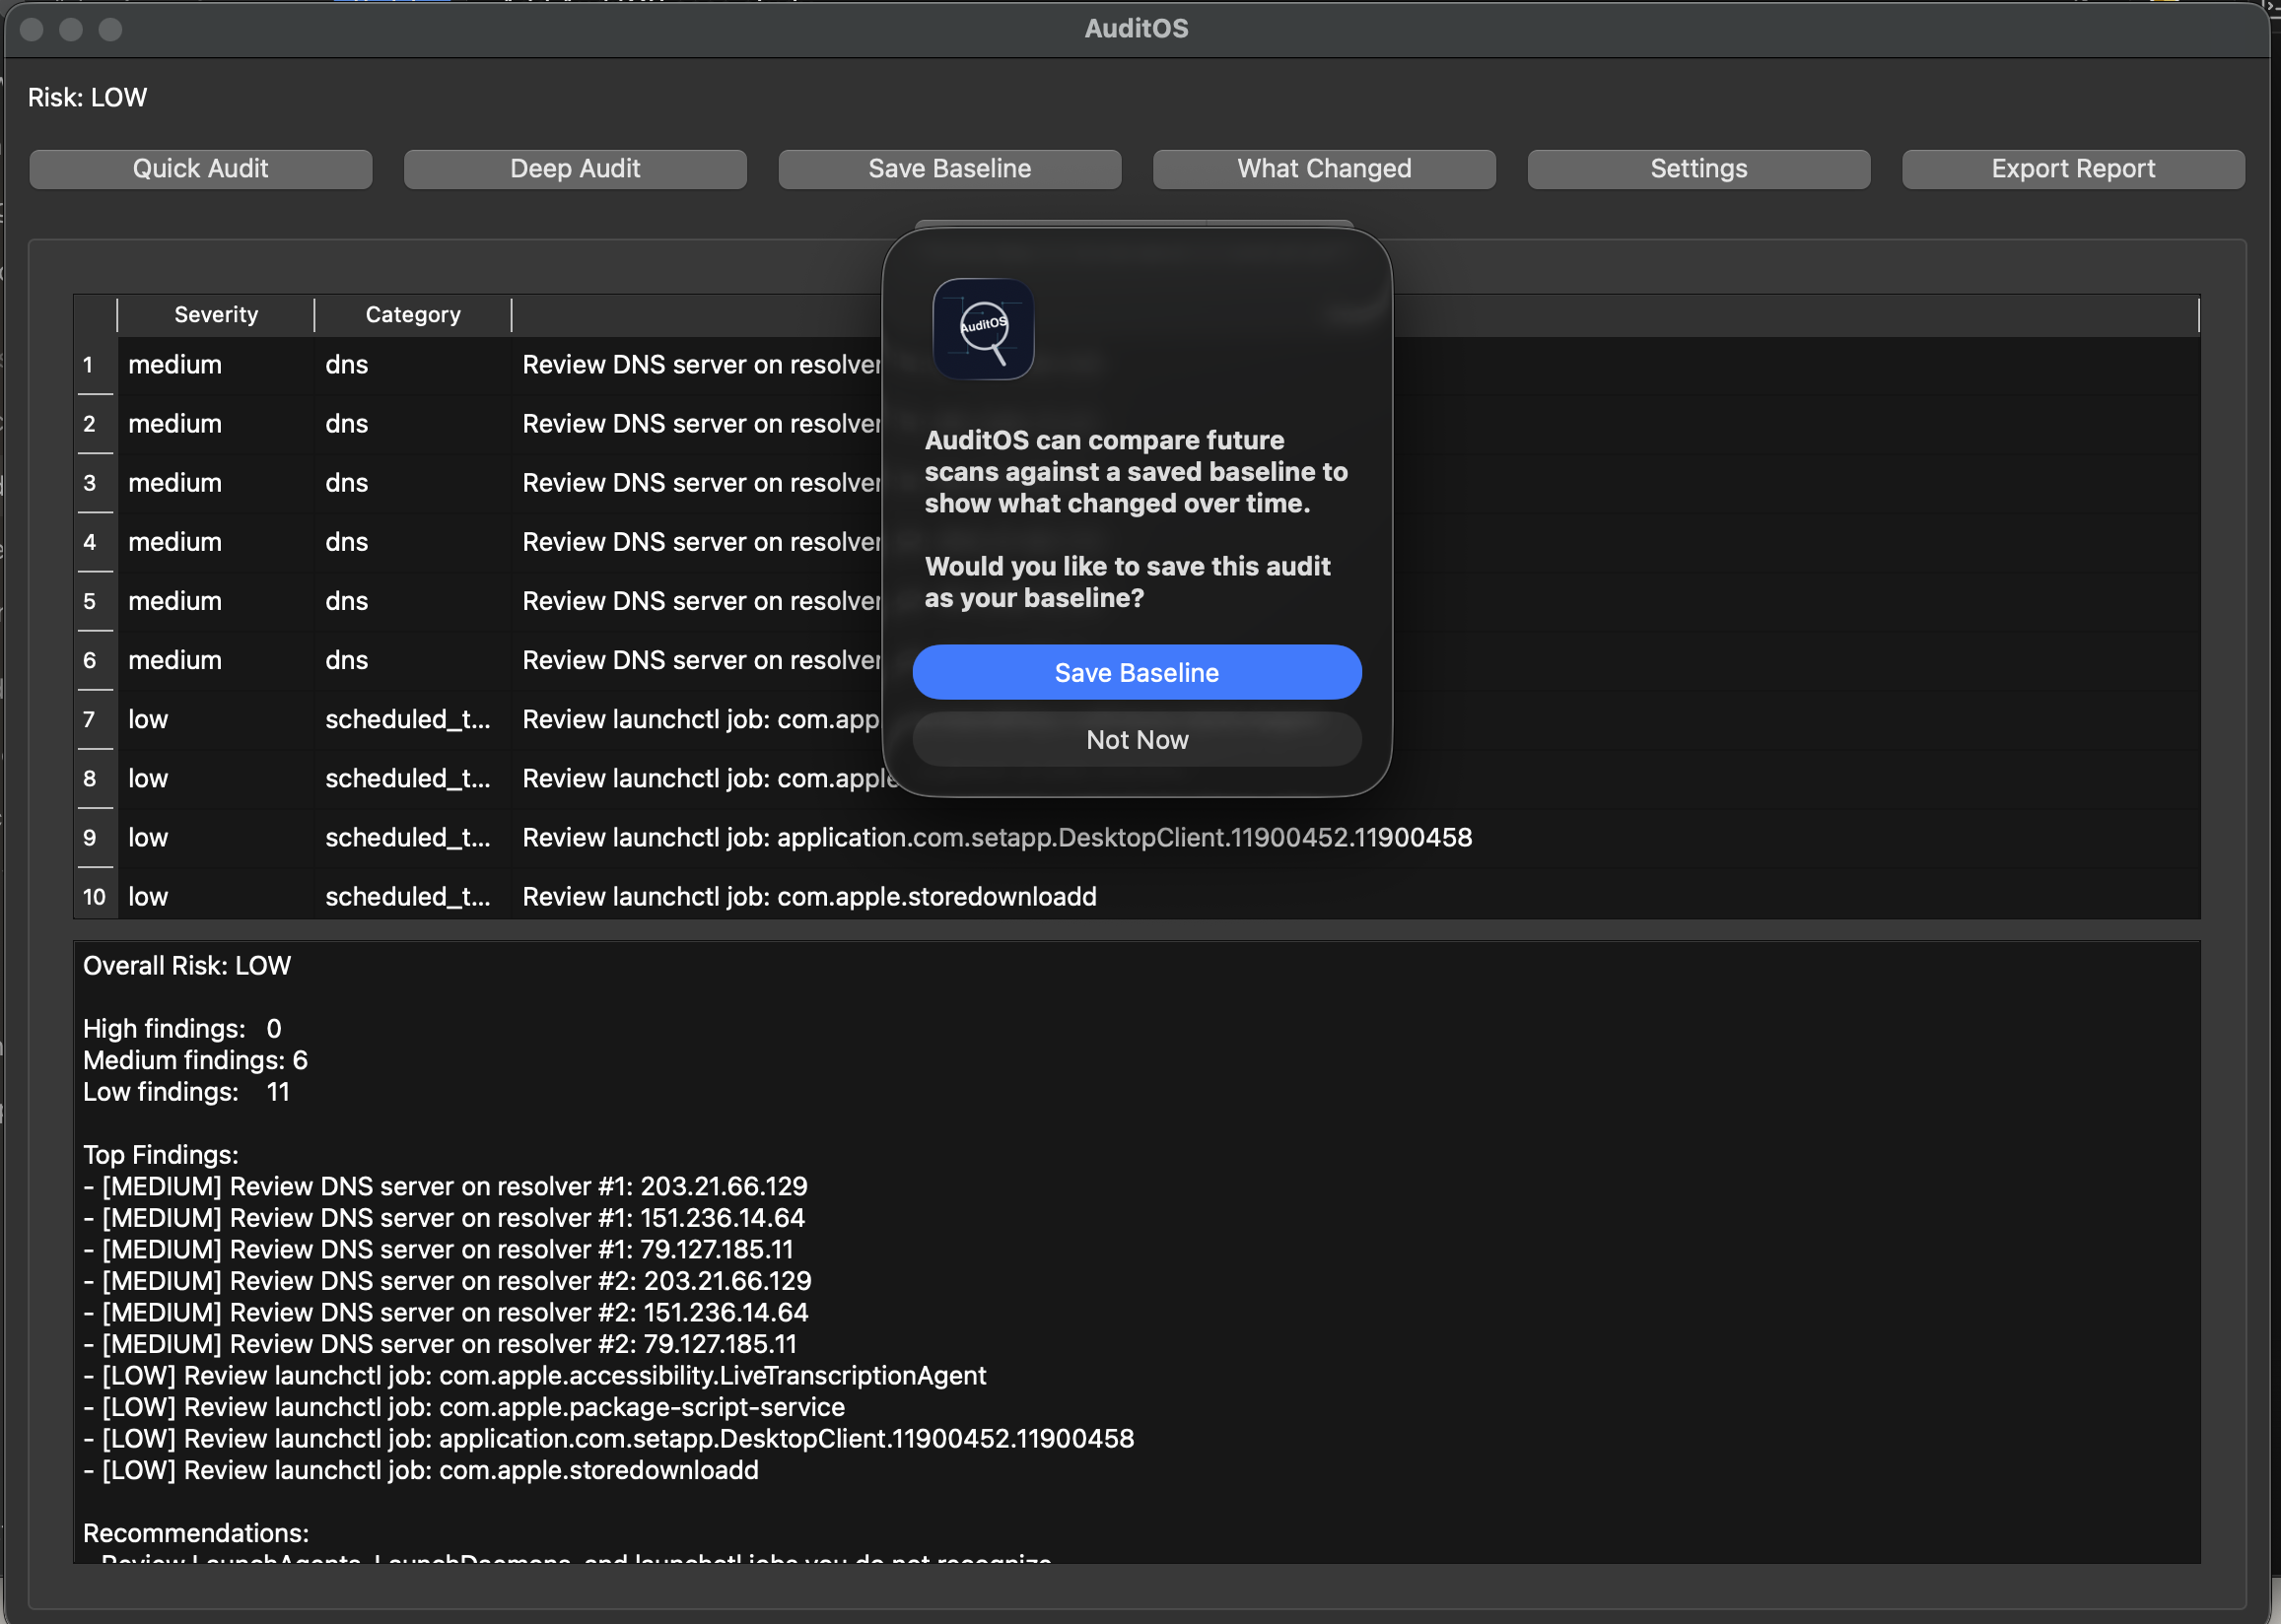This screenshot has height=1624, width=2281.
Task: Click summary line resolver #2: 79.127.185.11
Action: coord(440,1343)
